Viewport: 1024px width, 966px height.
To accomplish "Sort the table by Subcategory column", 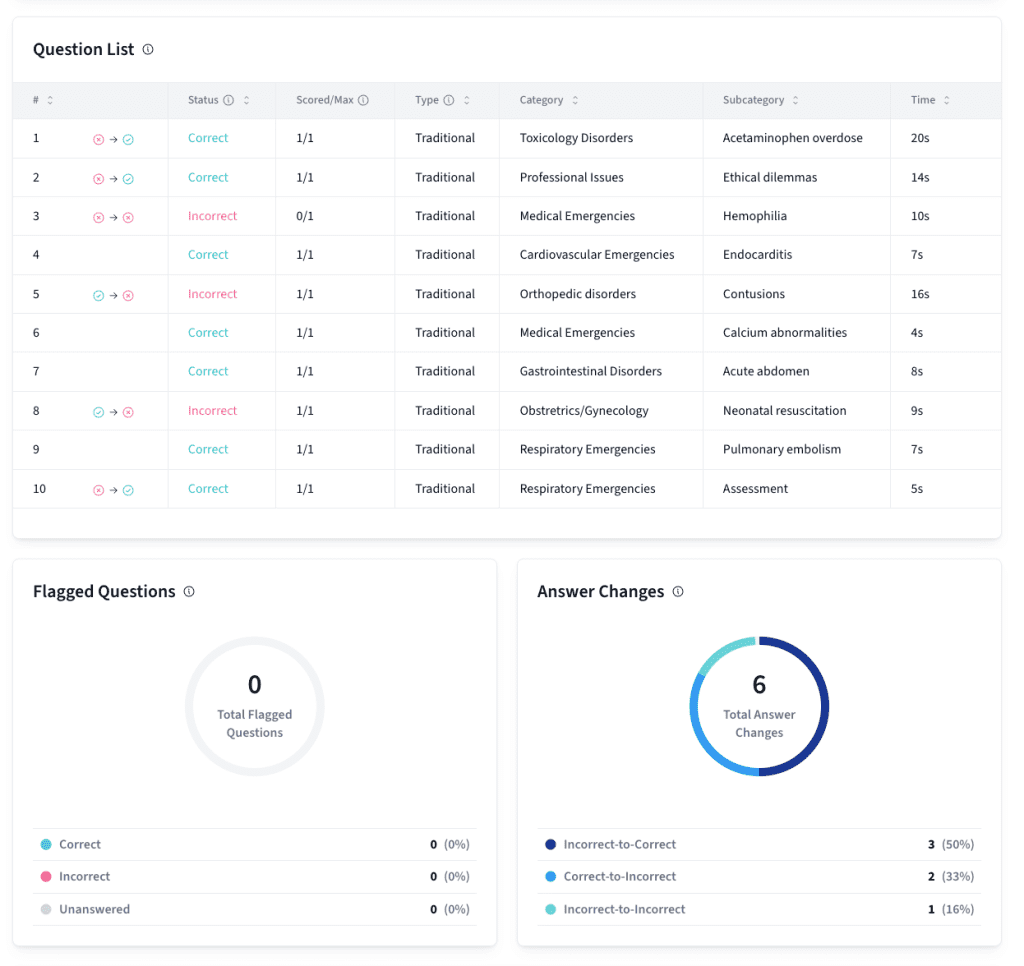I will 795,100.
